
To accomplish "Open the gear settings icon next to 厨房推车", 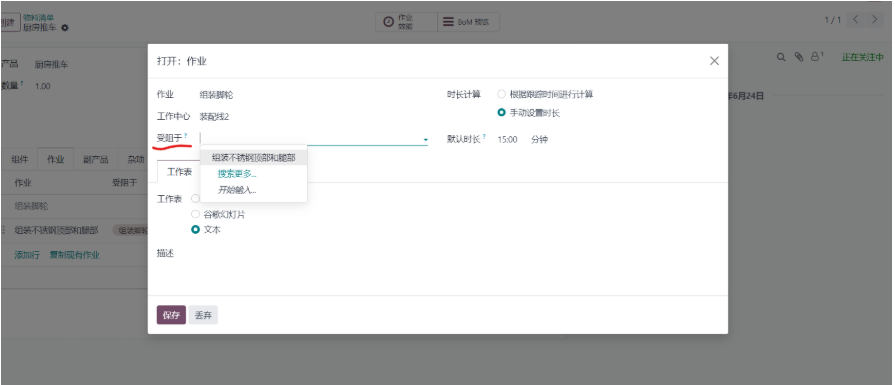I will click(64, 28).
